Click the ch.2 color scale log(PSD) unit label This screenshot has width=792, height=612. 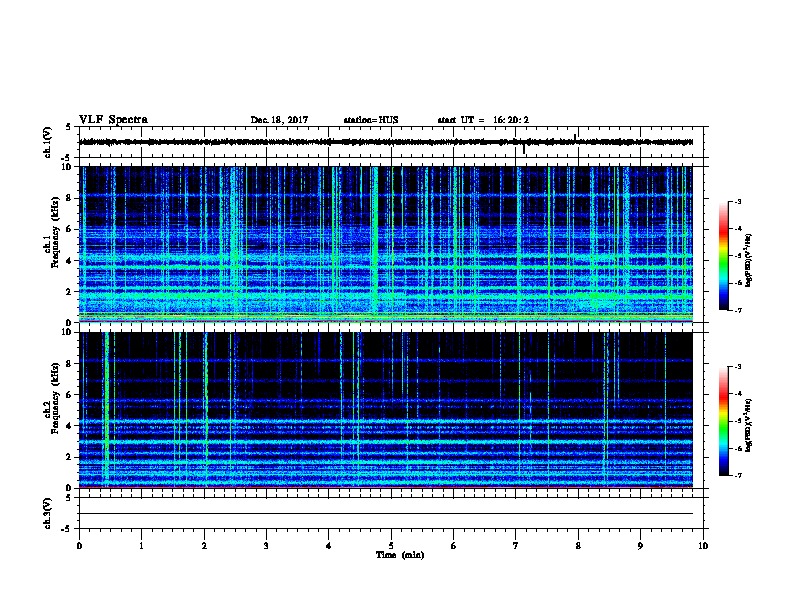click(749, 425)
